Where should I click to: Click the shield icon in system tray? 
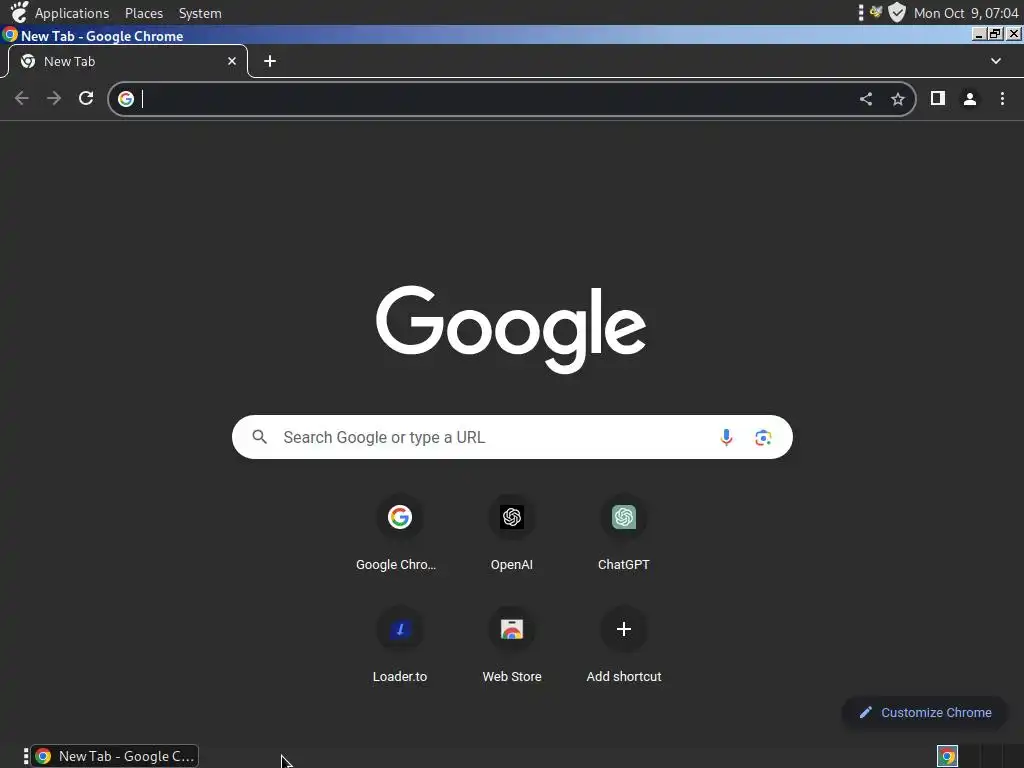coord(897,12)
